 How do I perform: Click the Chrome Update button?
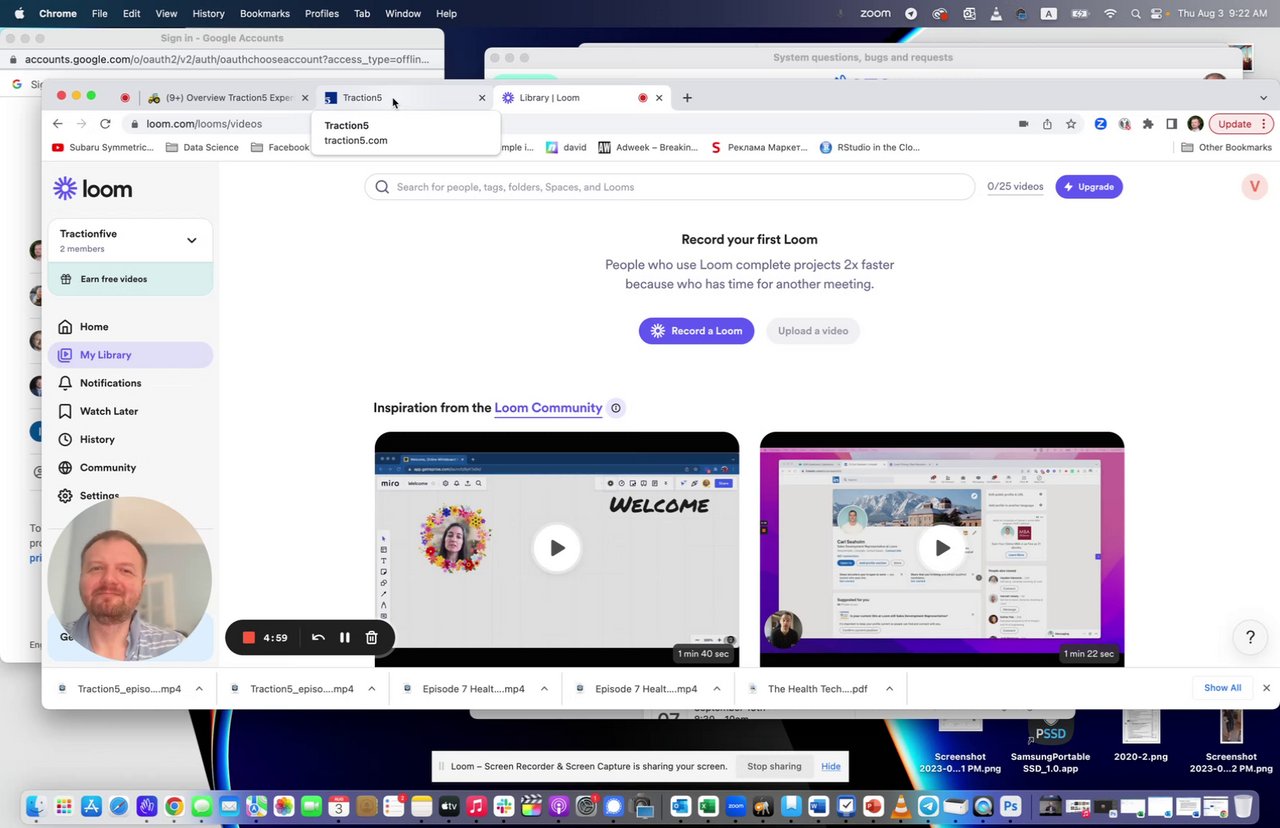coord(1240,124)
